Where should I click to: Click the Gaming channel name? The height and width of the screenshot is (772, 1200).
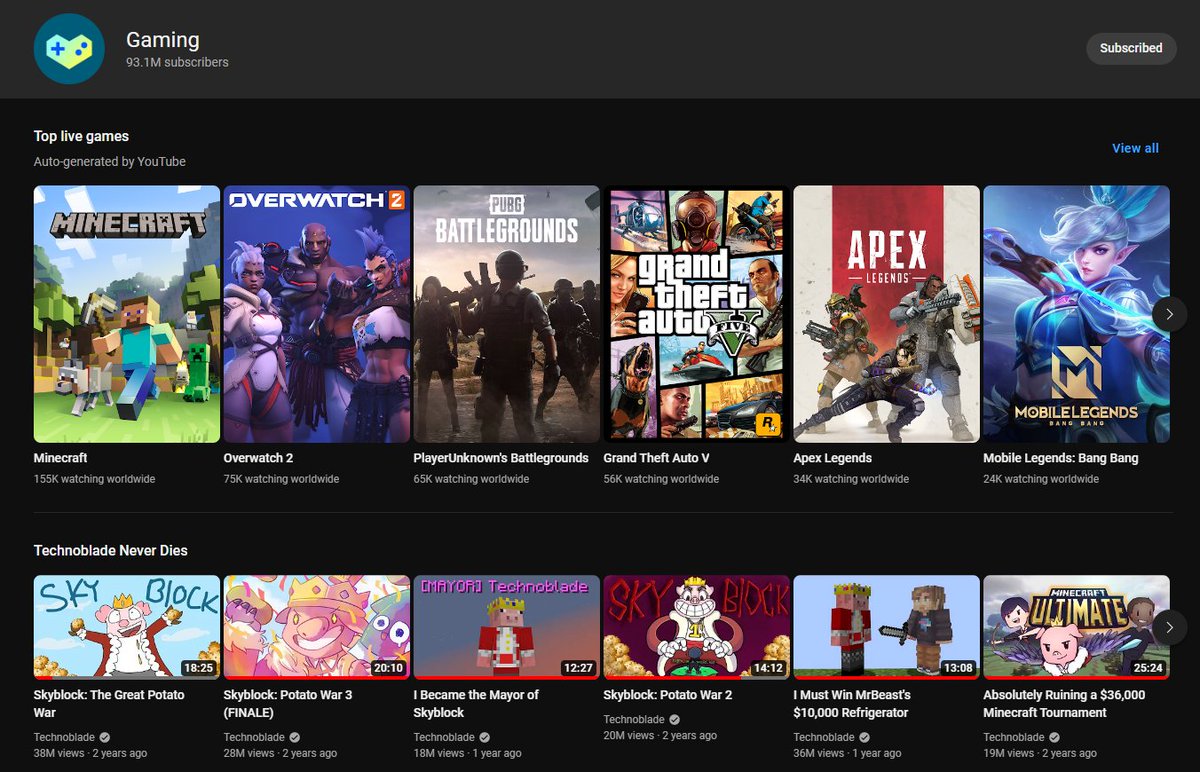coord(162,40)
